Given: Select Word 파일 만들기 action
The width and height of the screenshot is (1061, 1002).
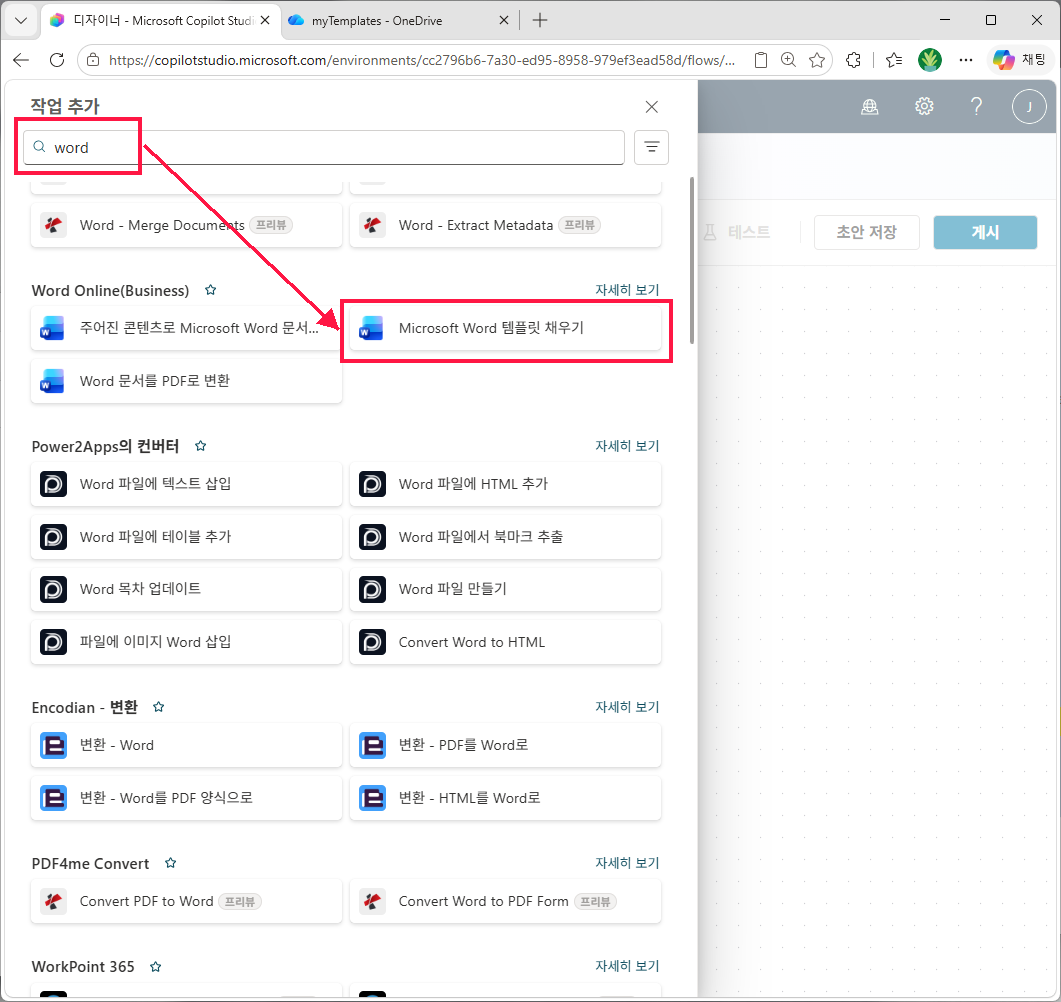Looking at the screenshot, I should (505, 589).
